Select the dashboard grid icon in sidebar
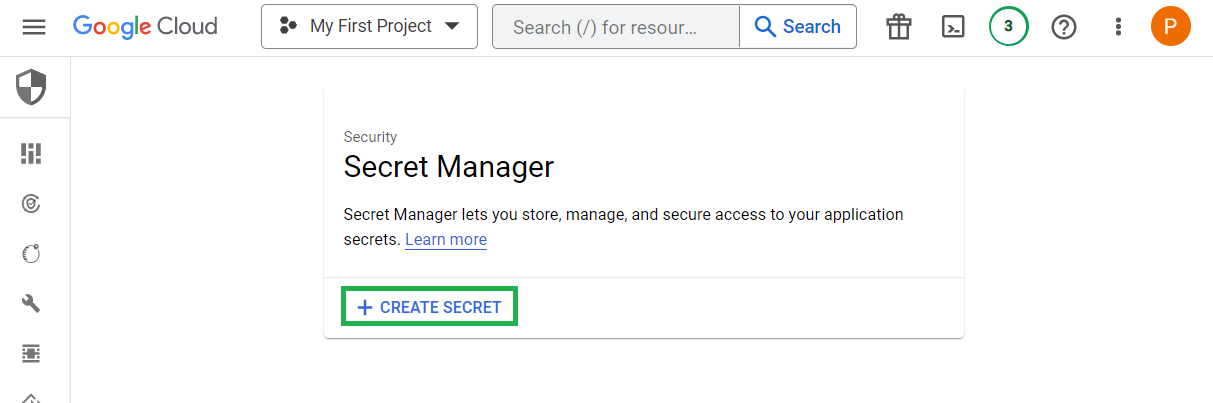Viewport: 1213px width, 403px height. (x=31, y=153)
